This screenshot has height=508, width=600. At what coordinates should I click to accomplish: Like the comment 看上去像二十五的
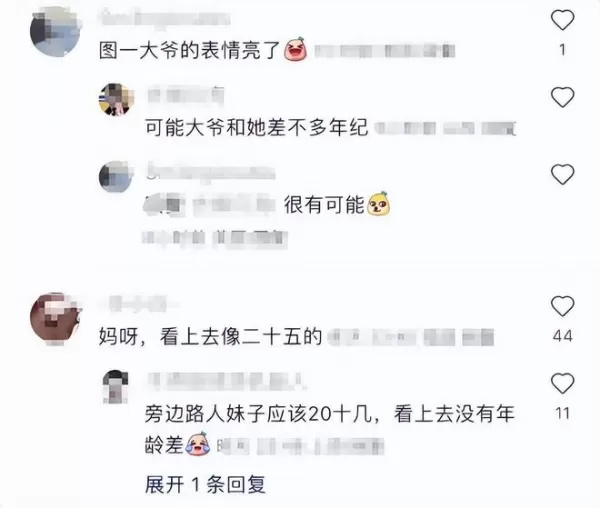(x=562, y=306)
